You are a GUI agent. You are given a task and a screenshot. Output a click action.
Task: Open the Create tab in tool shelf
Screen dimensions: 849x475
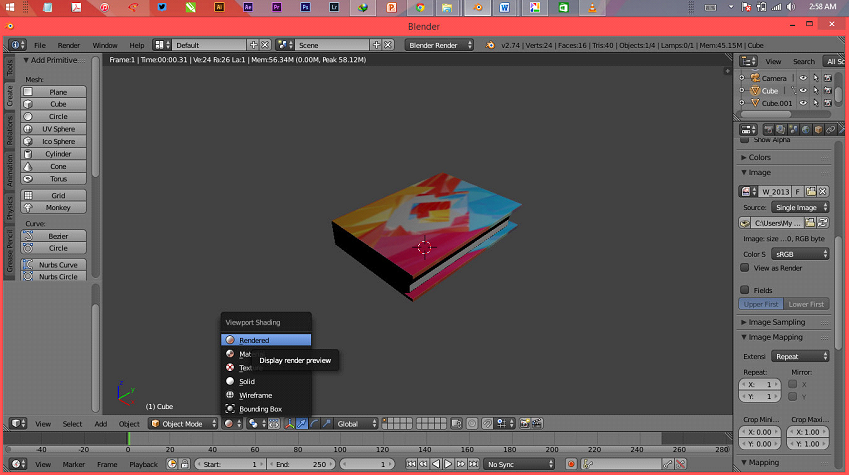(x=9, y=96)
